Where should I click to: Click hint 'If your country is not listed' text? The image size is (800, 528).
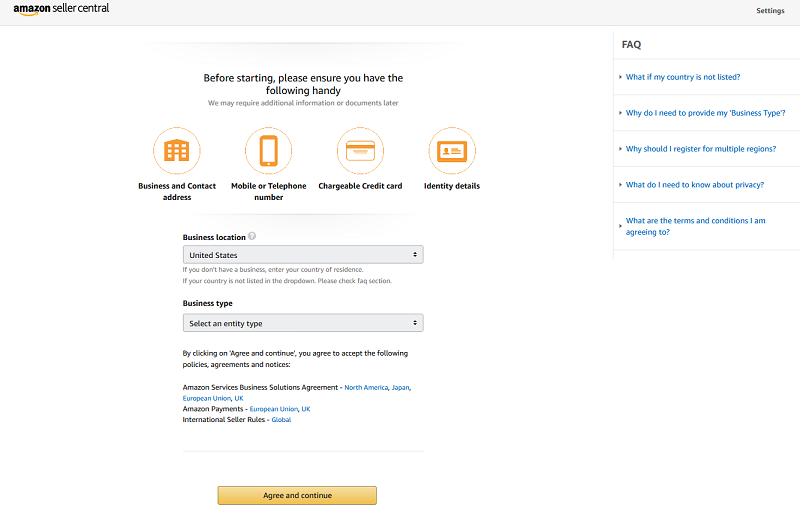tap(287, 281)
